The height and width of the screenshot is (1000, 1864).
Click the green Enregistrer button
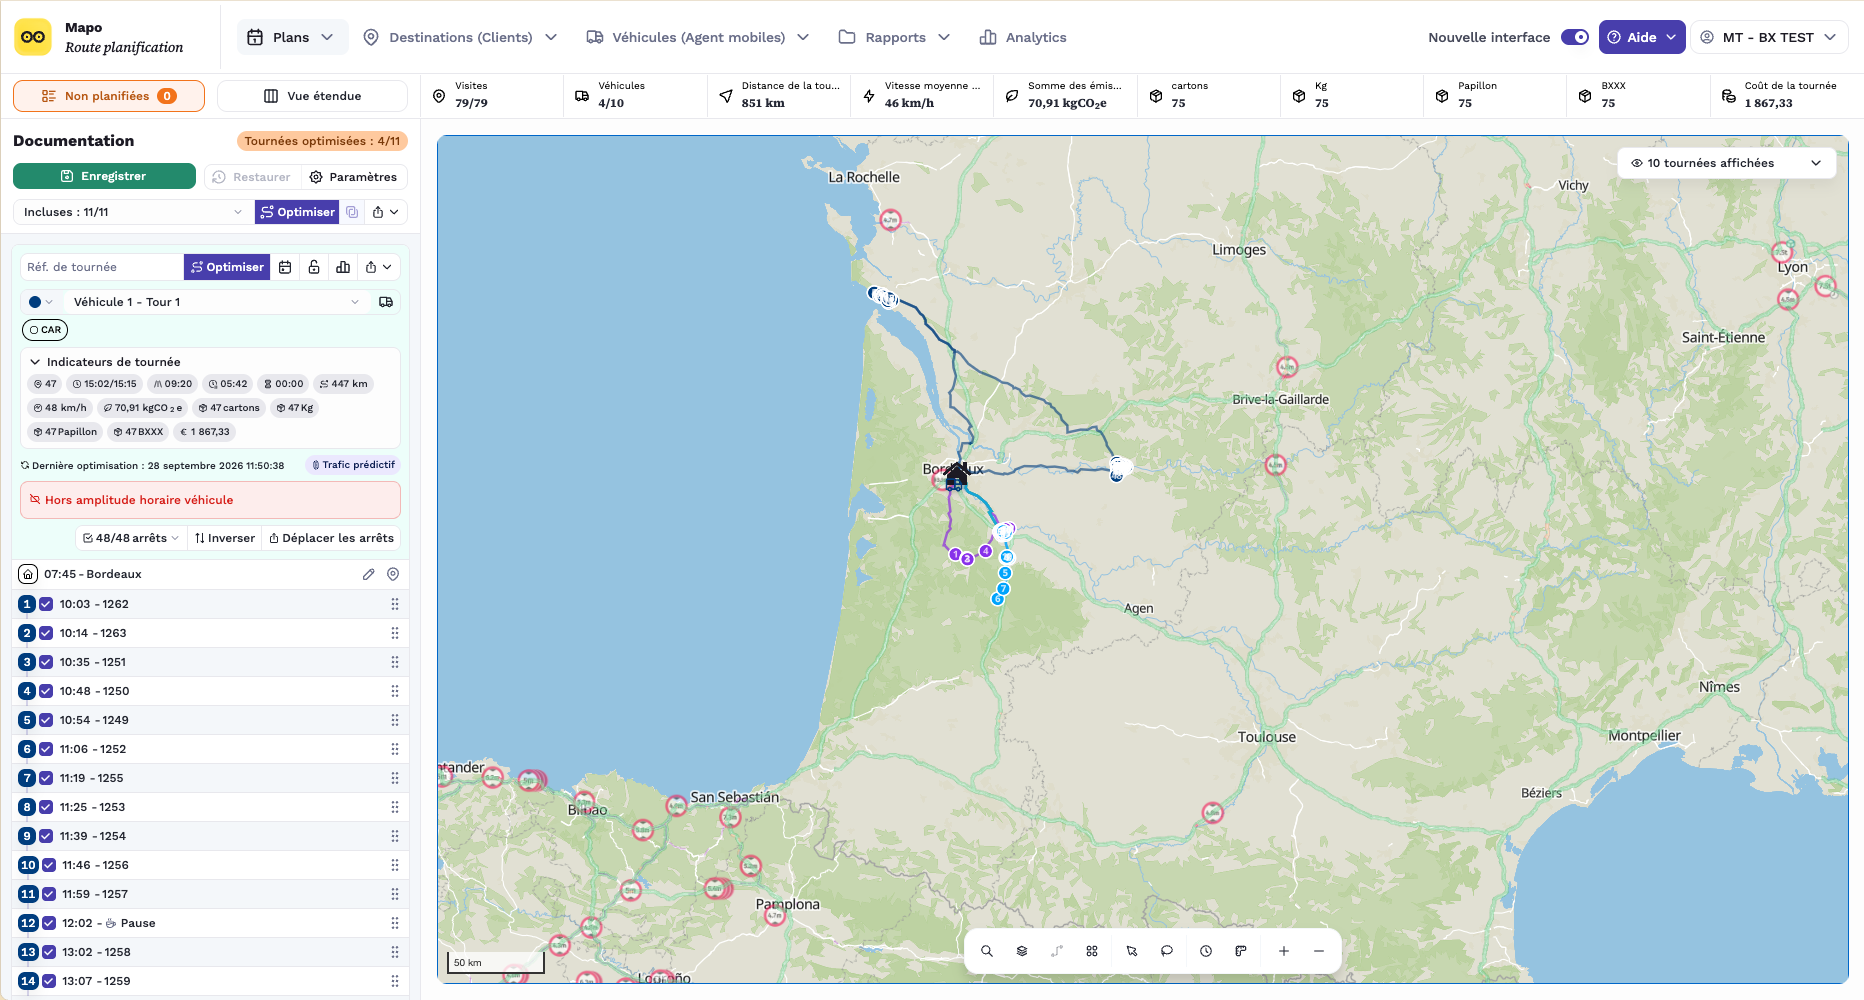click(x=104, y=176)
